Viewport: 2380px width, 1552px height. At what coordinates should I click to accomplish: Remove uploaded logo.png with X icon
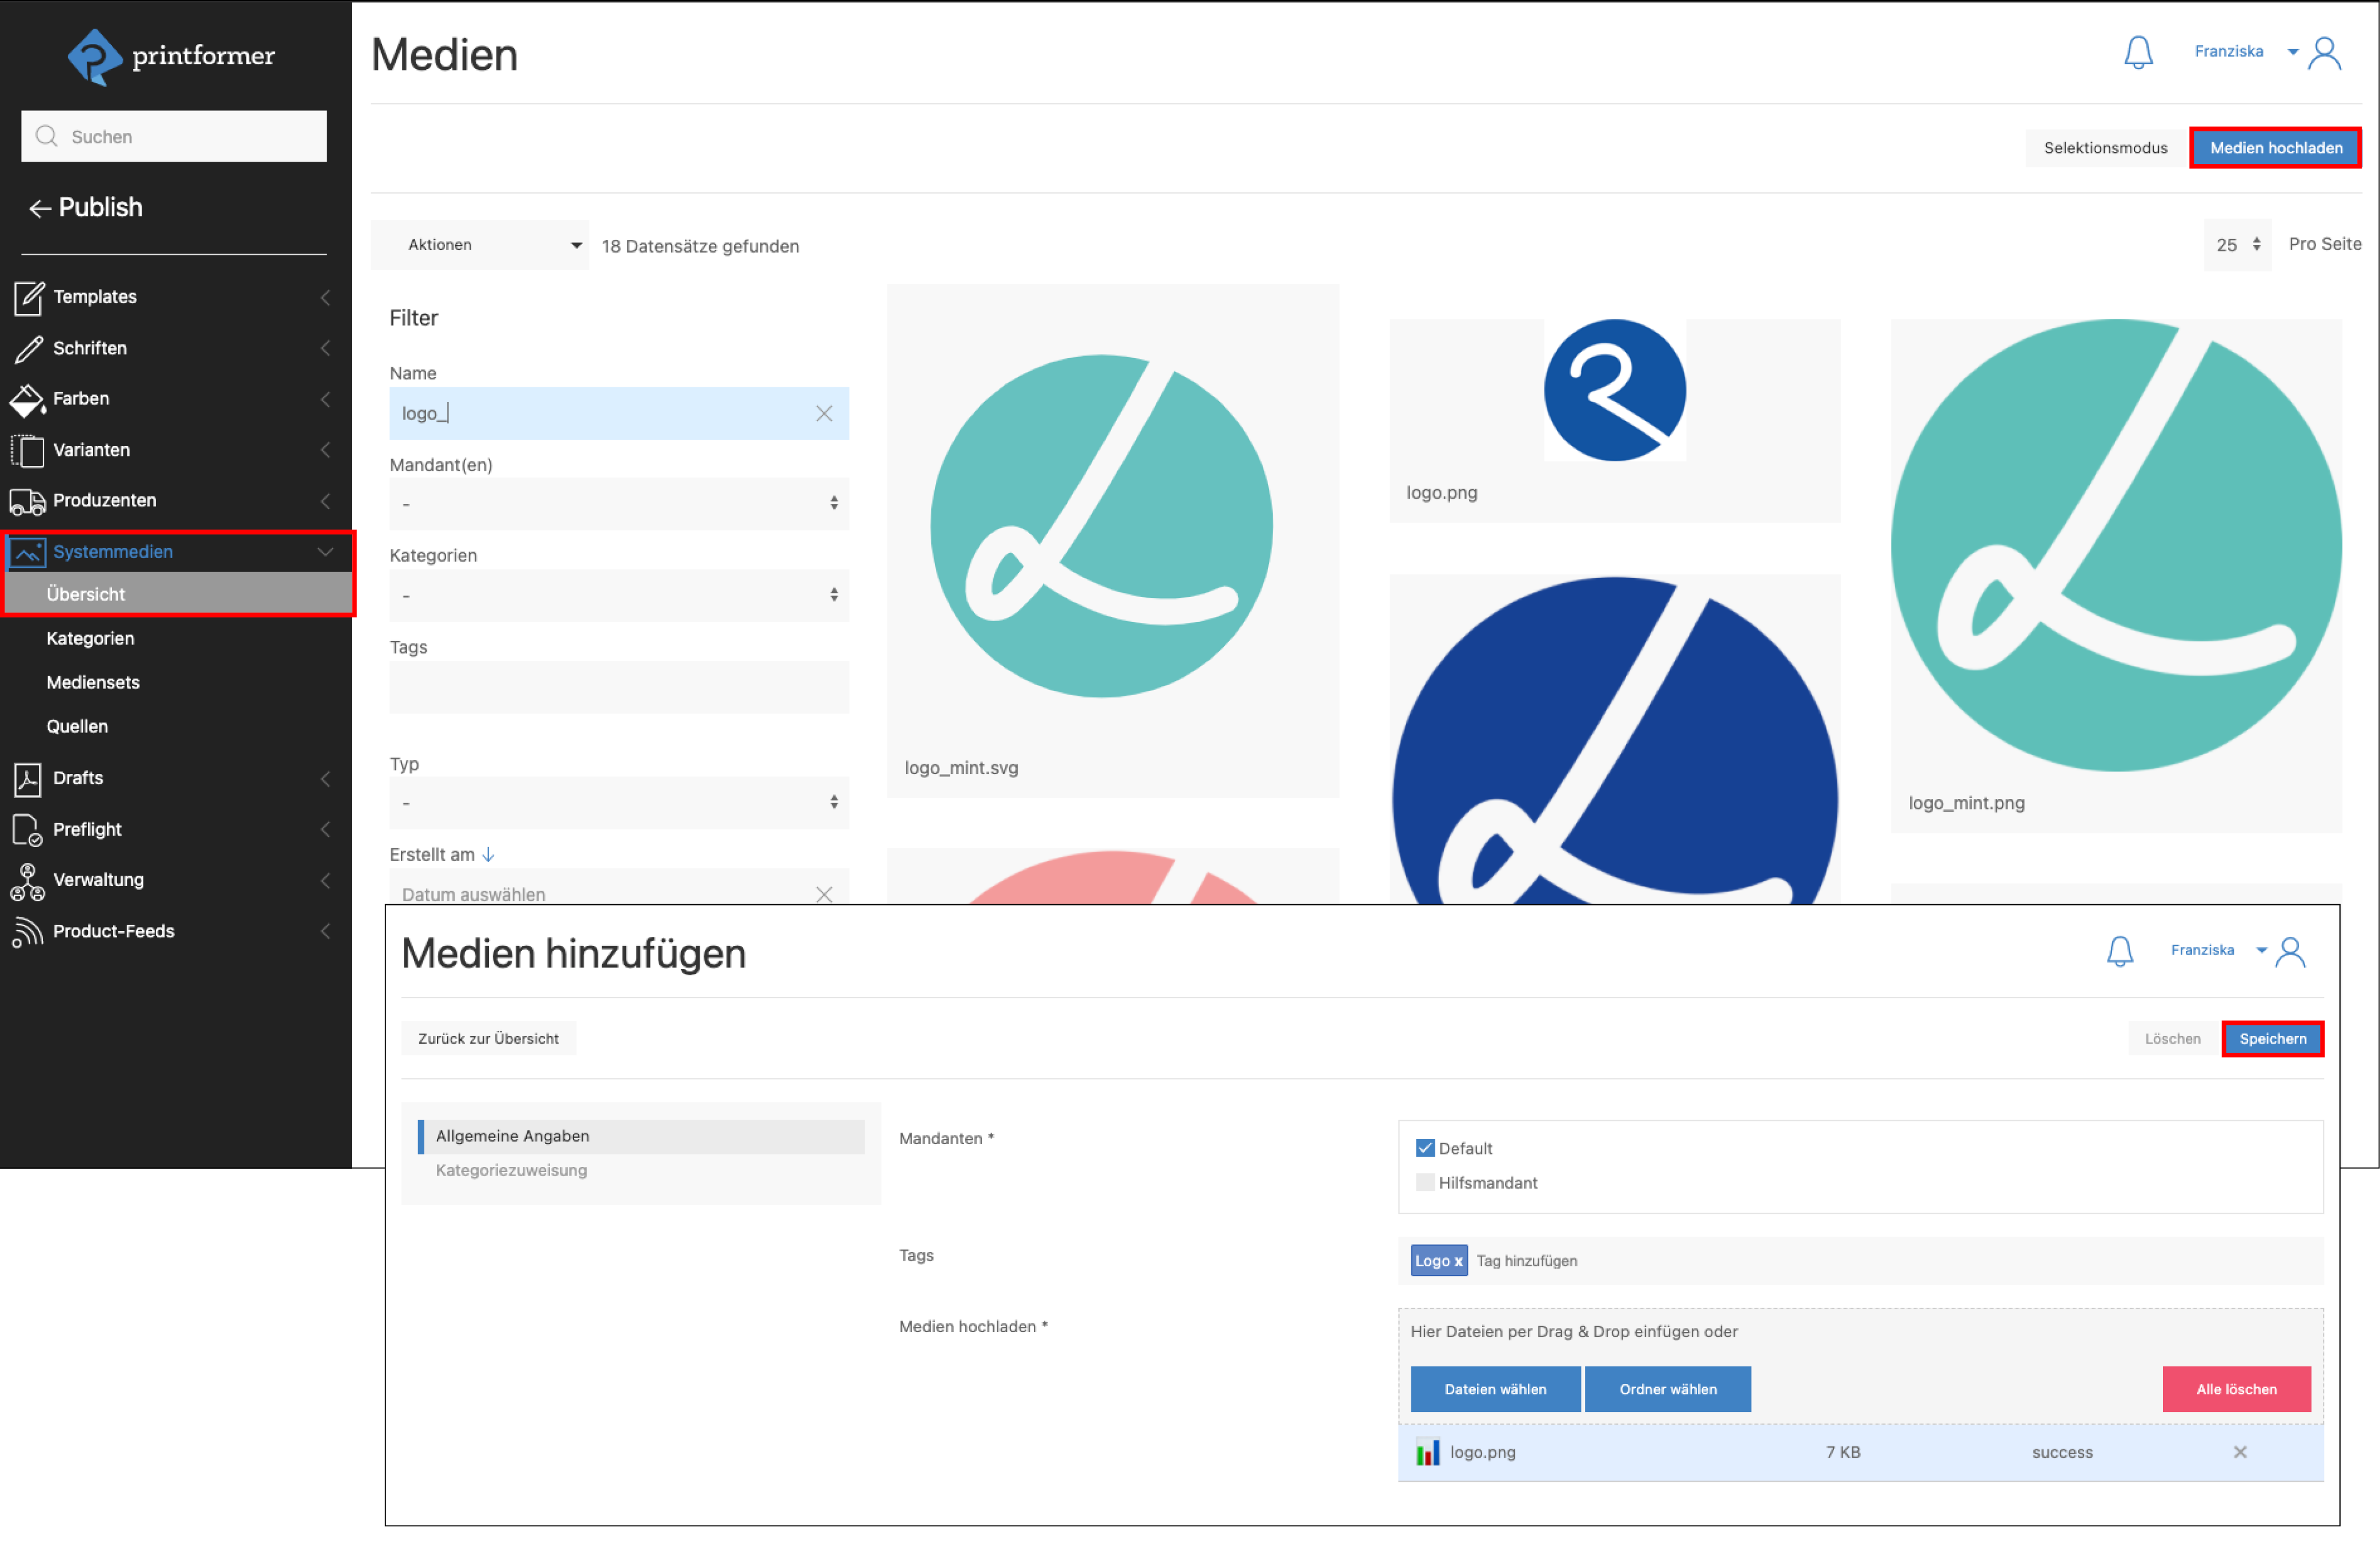coord(2240,1452)
